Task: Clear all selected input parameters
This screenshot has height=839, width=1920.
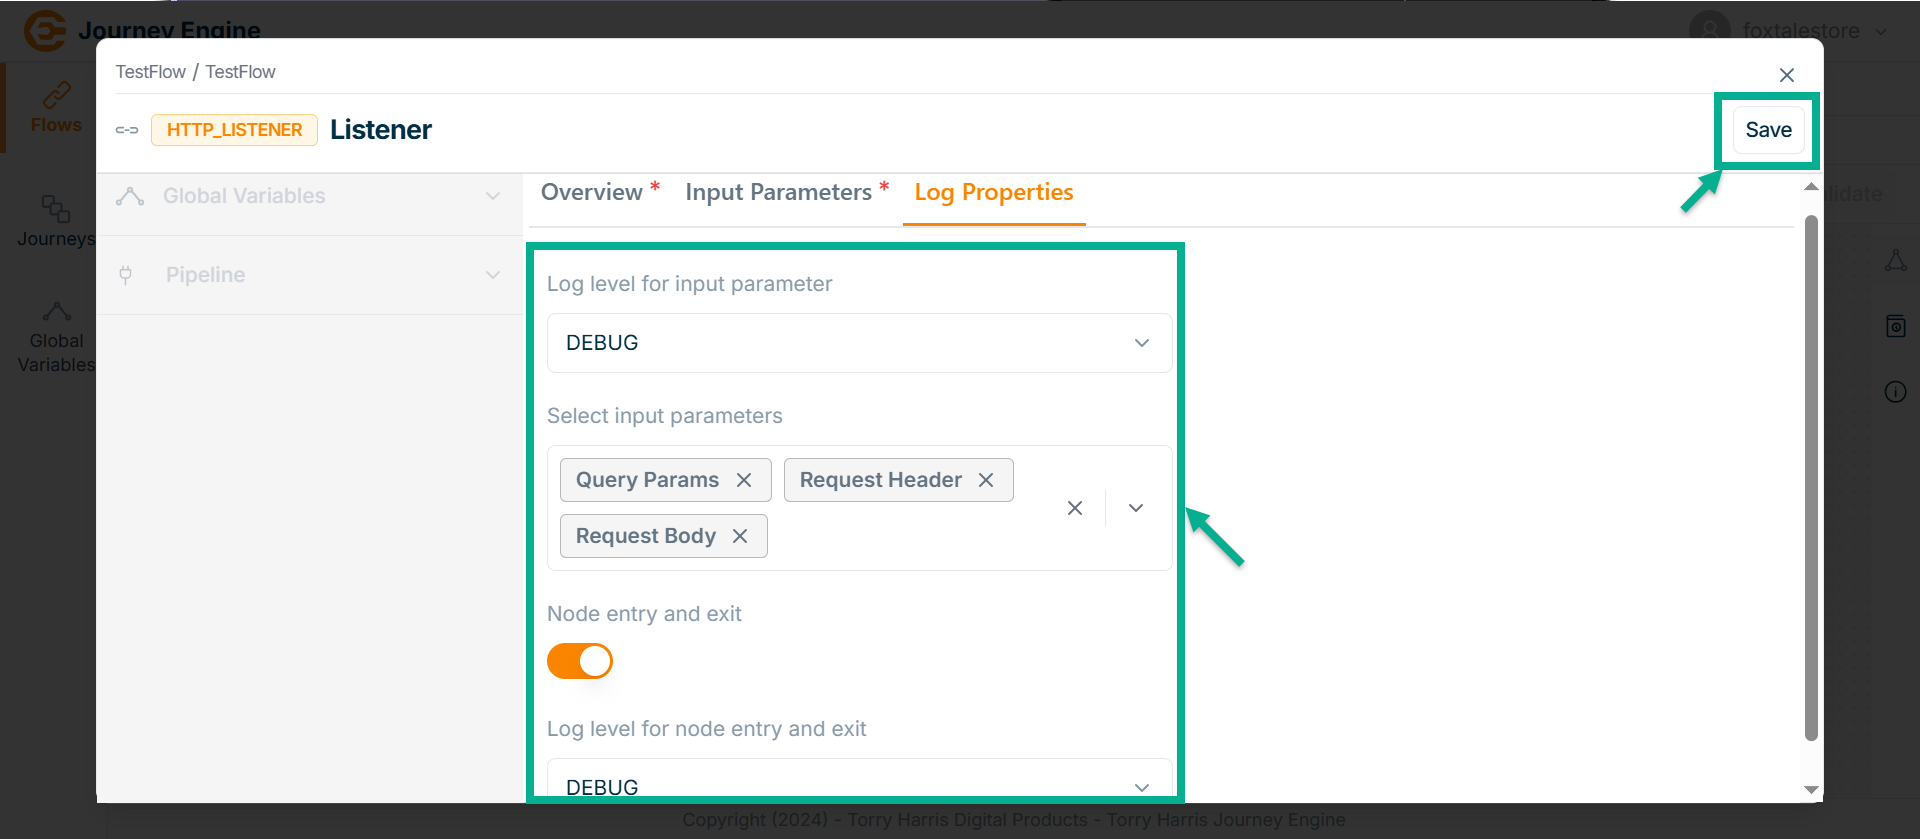Action: [1075, 508]
